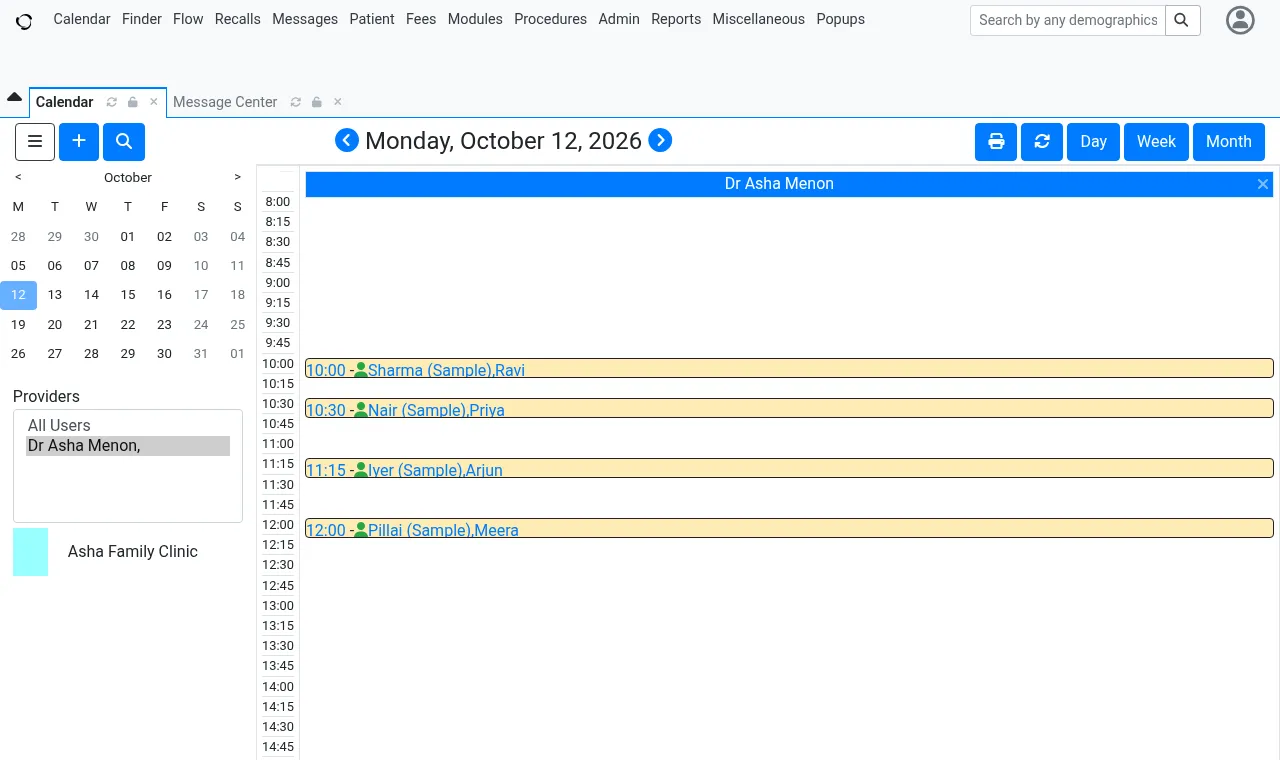The image size is (1280, 760).
Task: Close the Message Center tab
Action: click(x=338, y=102)
